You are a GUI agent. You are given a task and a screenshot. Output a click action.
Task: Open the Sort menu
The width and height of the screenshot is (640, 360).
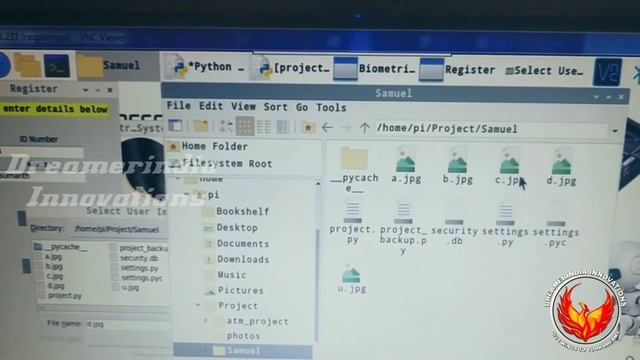coord(276,107)
